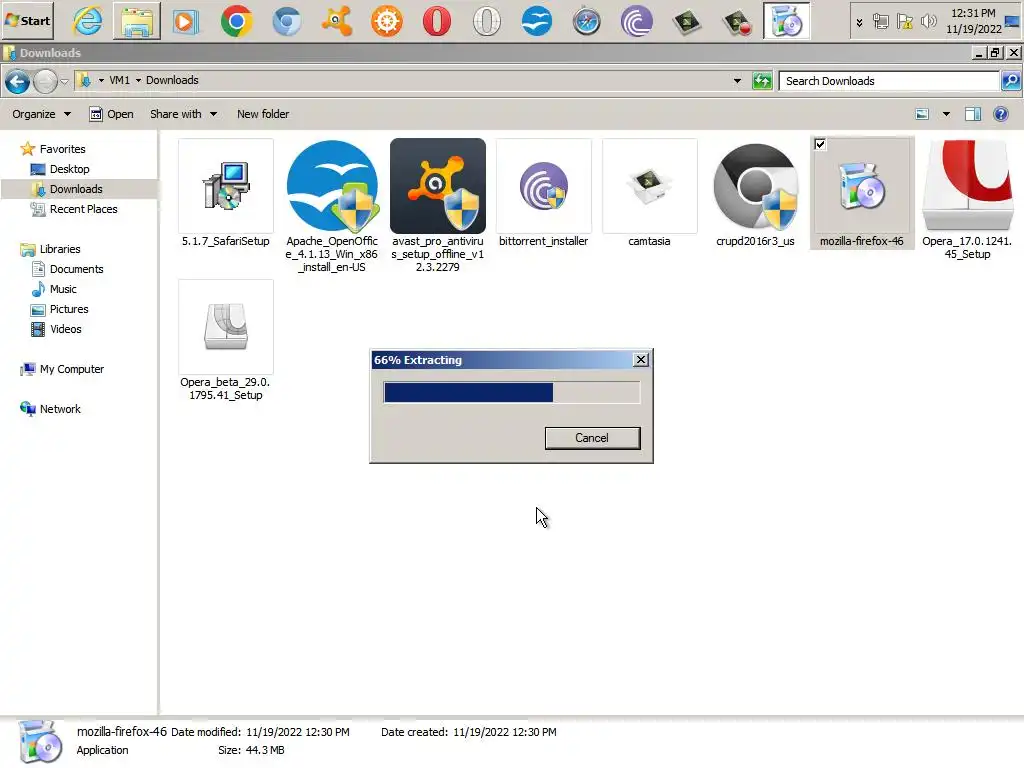Open Windows Explorer taskbar icon
Screen dimensions: 1024x768
coord(136,21)
